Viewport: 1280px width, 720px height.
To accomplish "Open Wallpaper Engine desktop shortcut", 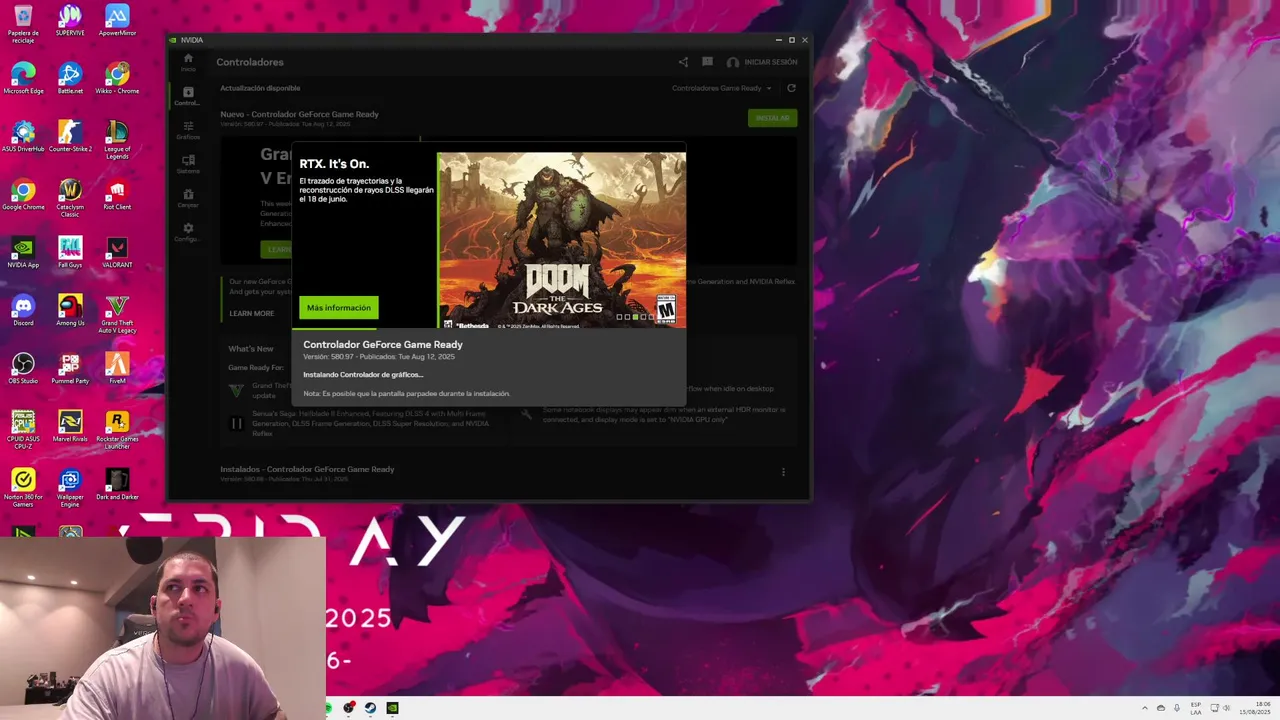I will [x=70, y=488].
